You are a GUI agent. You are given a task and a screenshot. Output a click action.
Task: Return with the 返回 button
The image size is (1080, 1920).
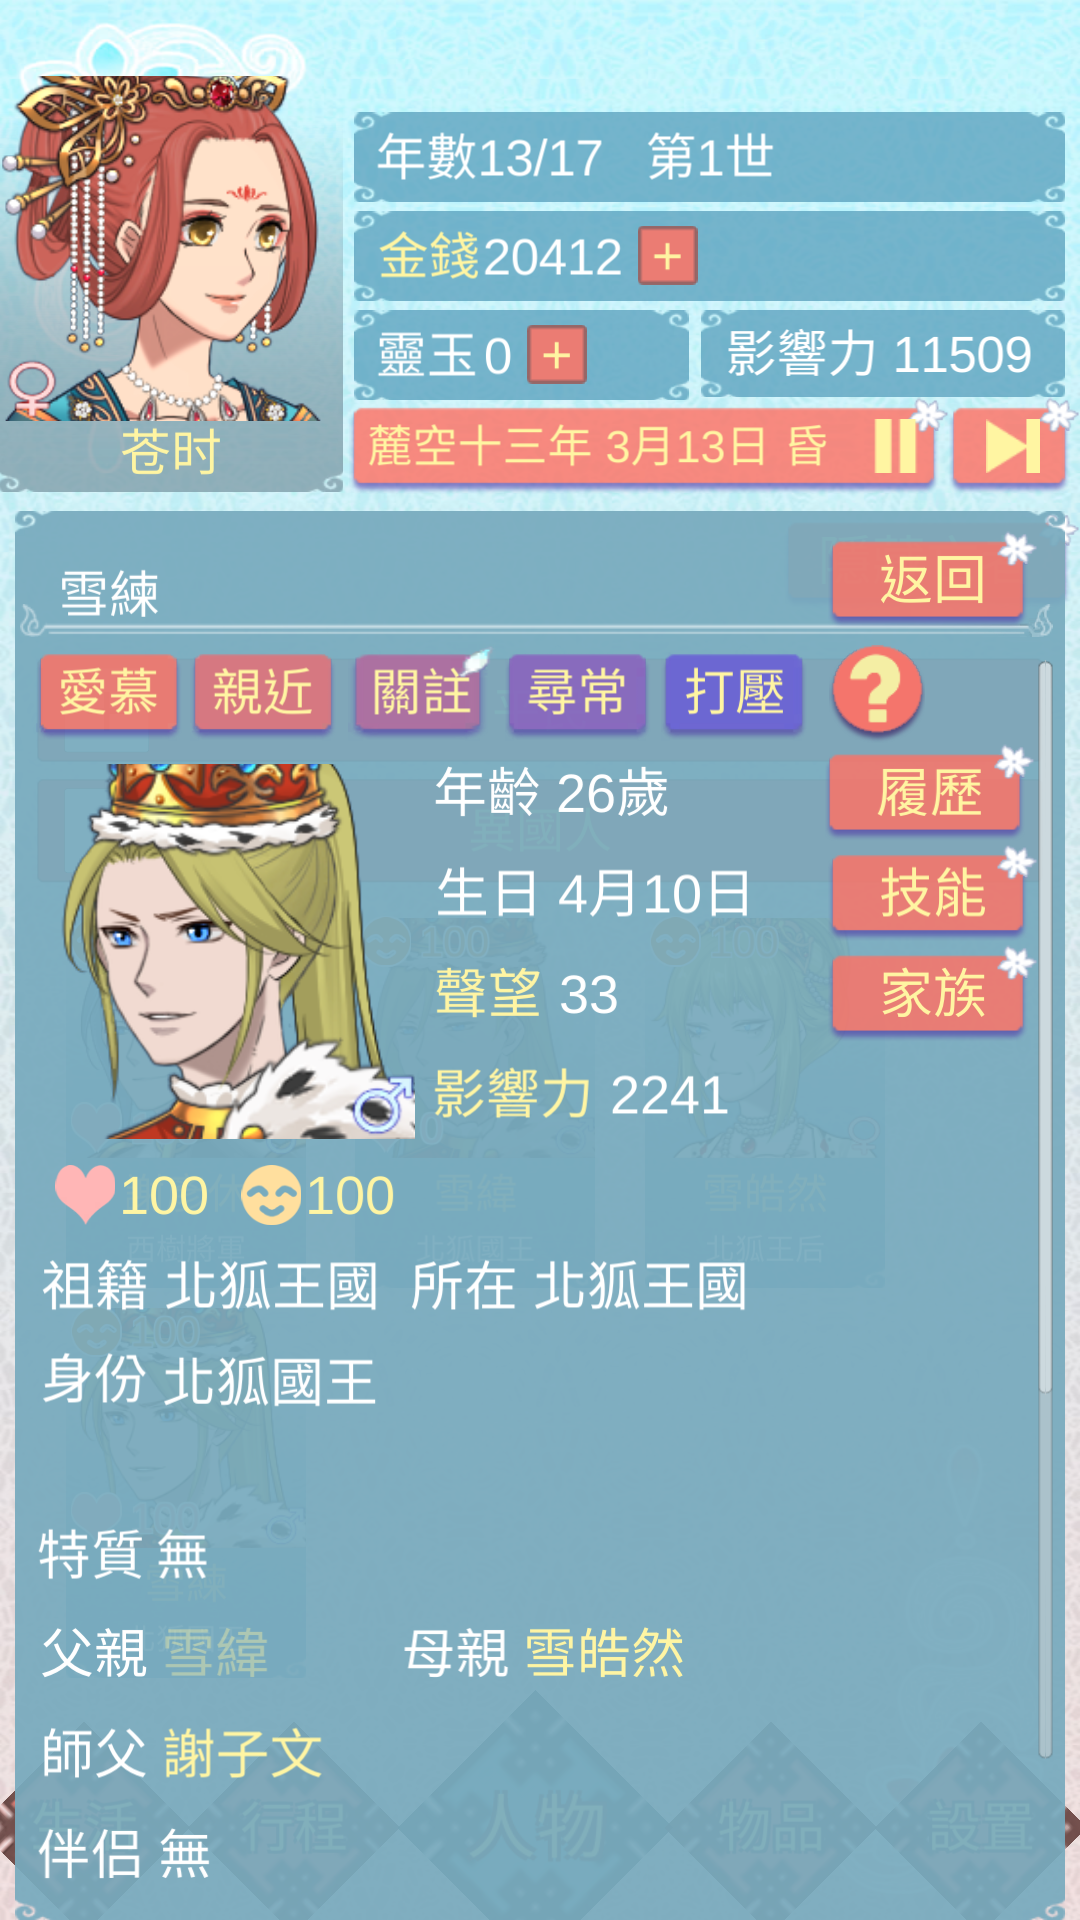click(928, 580)
